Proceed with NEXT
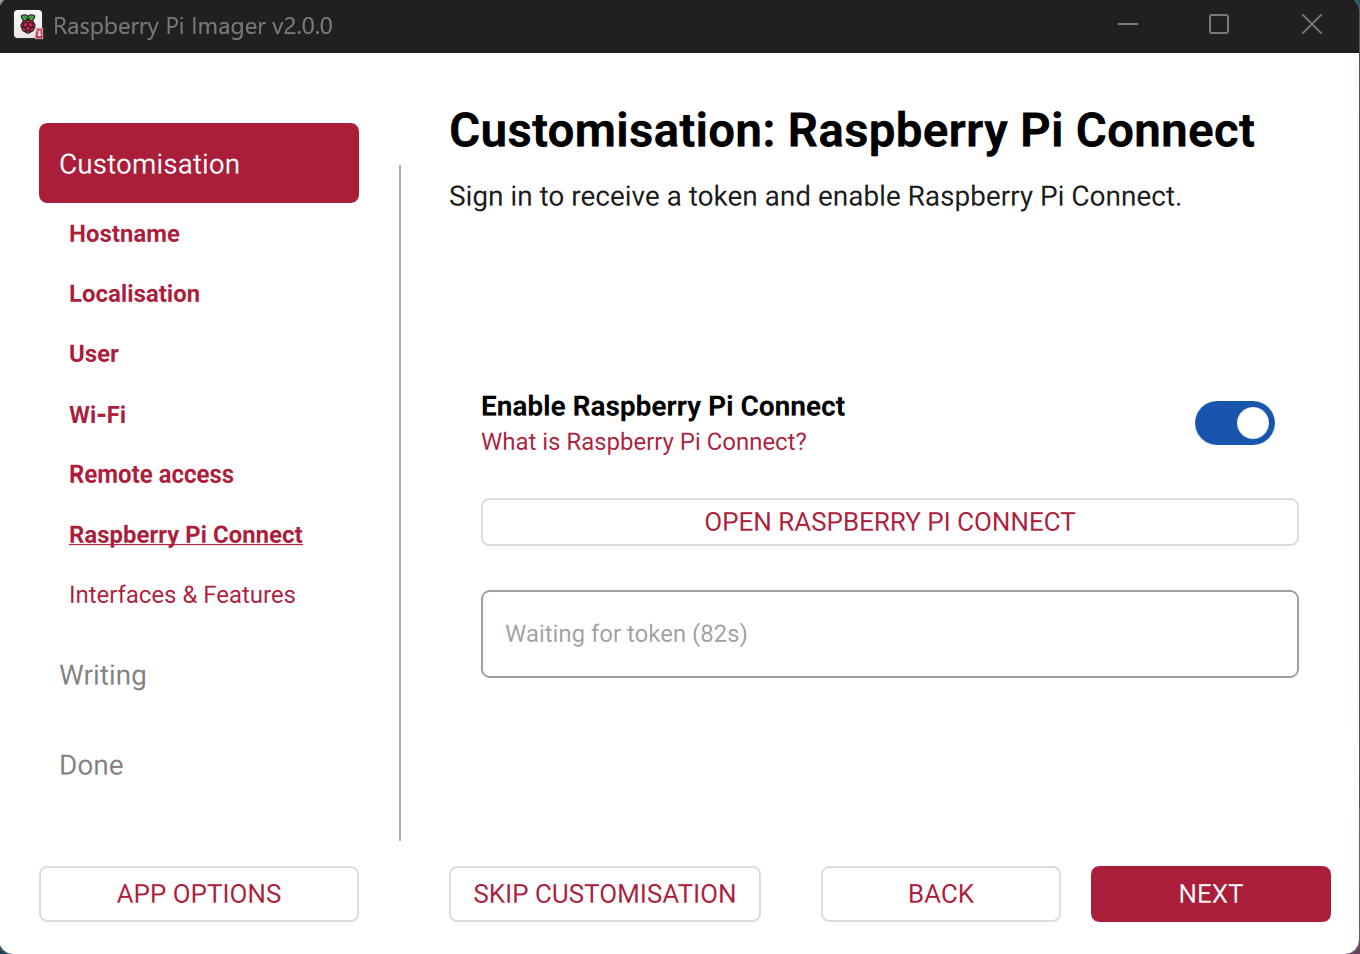The image size is (1360, 954). click(x=1210, y=893)
